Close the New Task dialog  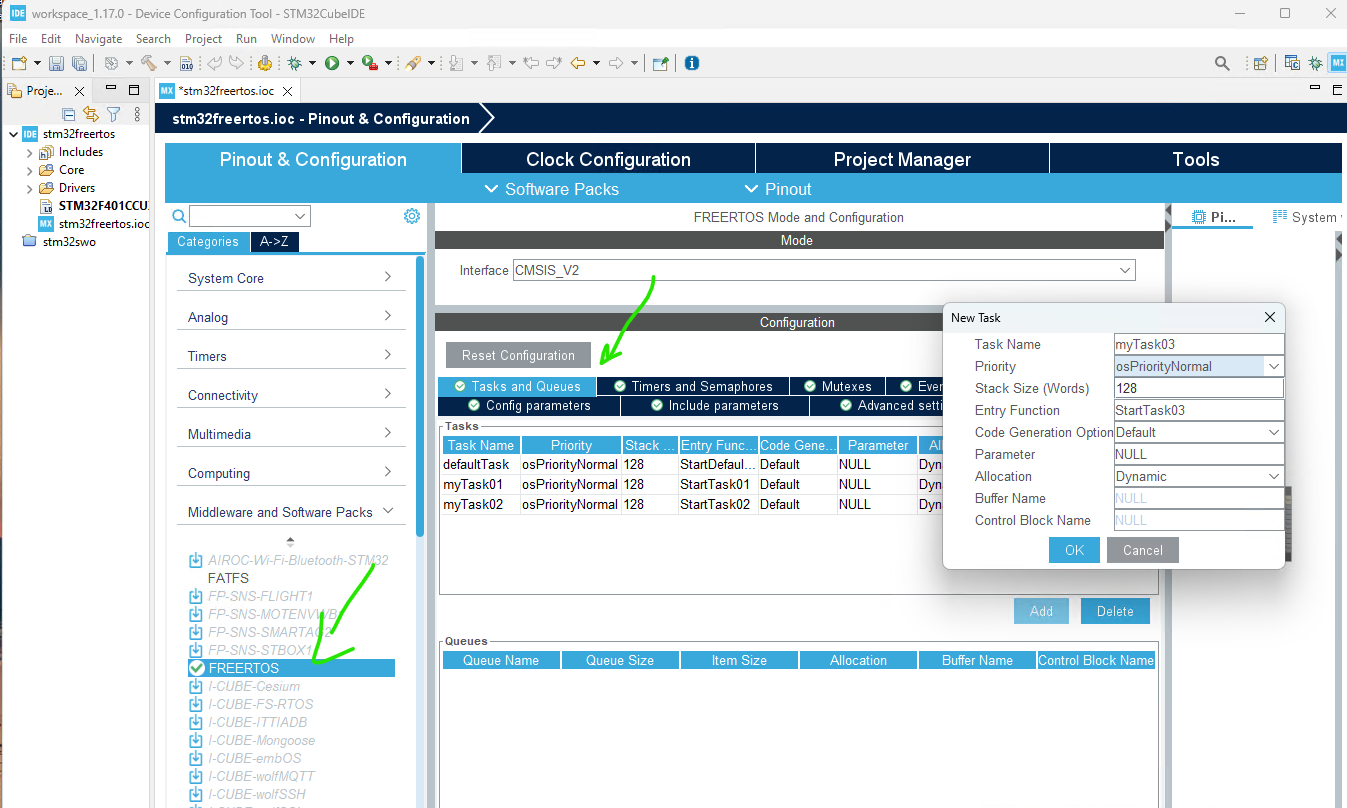pos(1269,318)
